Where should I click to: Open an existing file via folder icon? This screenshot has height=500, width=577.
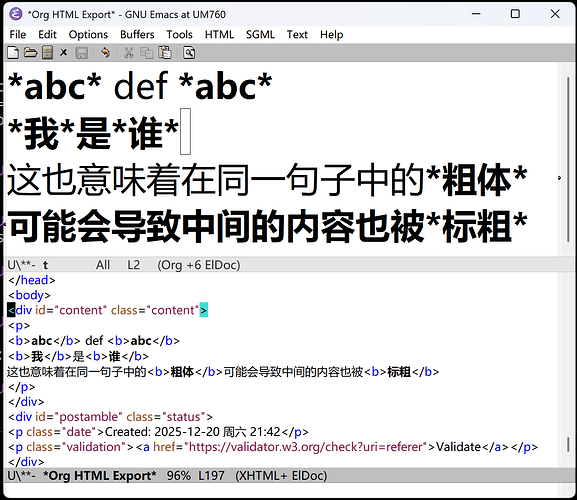pyautogui.click(x=31, y=53)
